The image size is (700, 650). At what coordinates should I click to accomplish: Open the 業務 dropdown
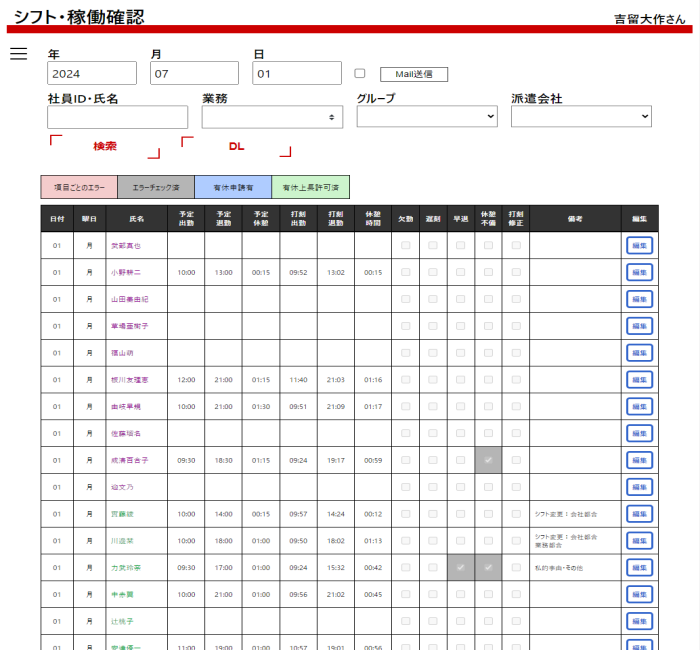coord(272,117)
